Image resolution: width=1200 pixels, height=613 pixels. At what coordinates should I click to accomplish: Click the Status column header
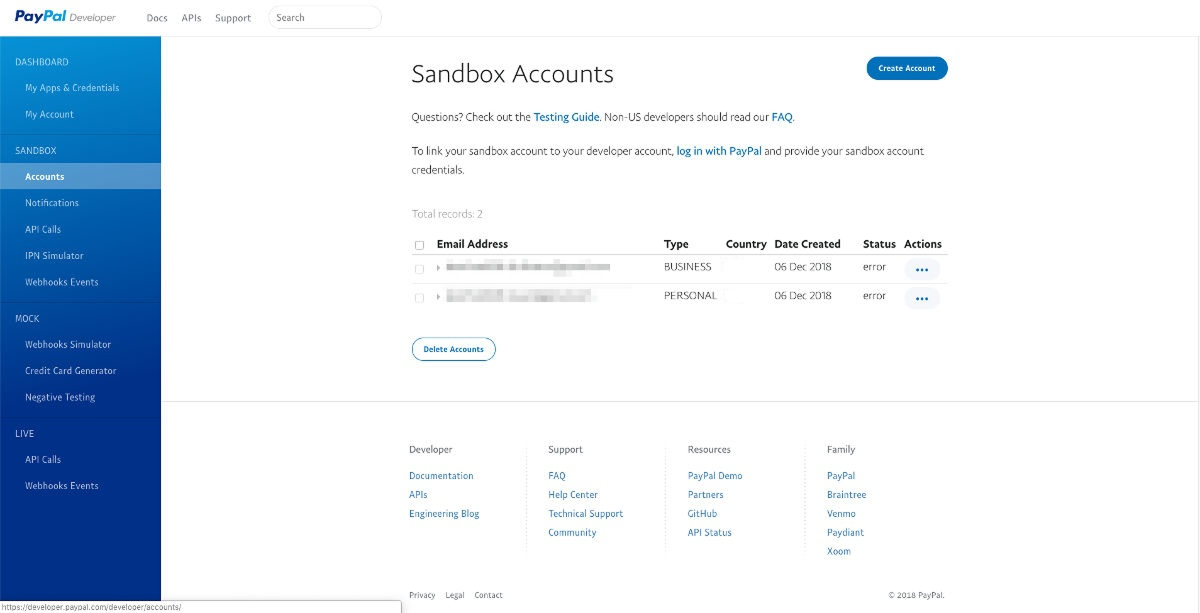coord(879,244)
